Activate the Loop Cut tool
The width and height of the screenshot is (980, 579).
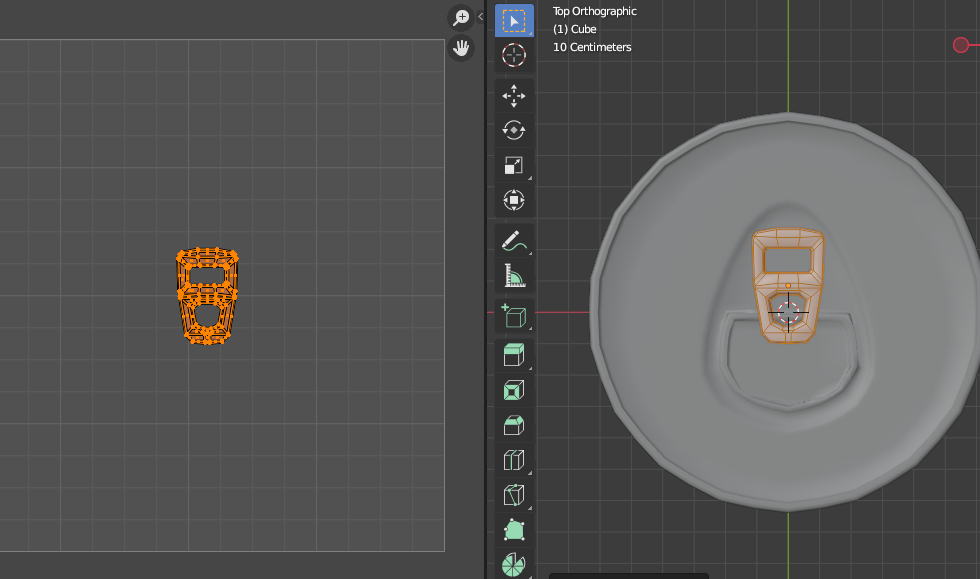pos(514,460)
